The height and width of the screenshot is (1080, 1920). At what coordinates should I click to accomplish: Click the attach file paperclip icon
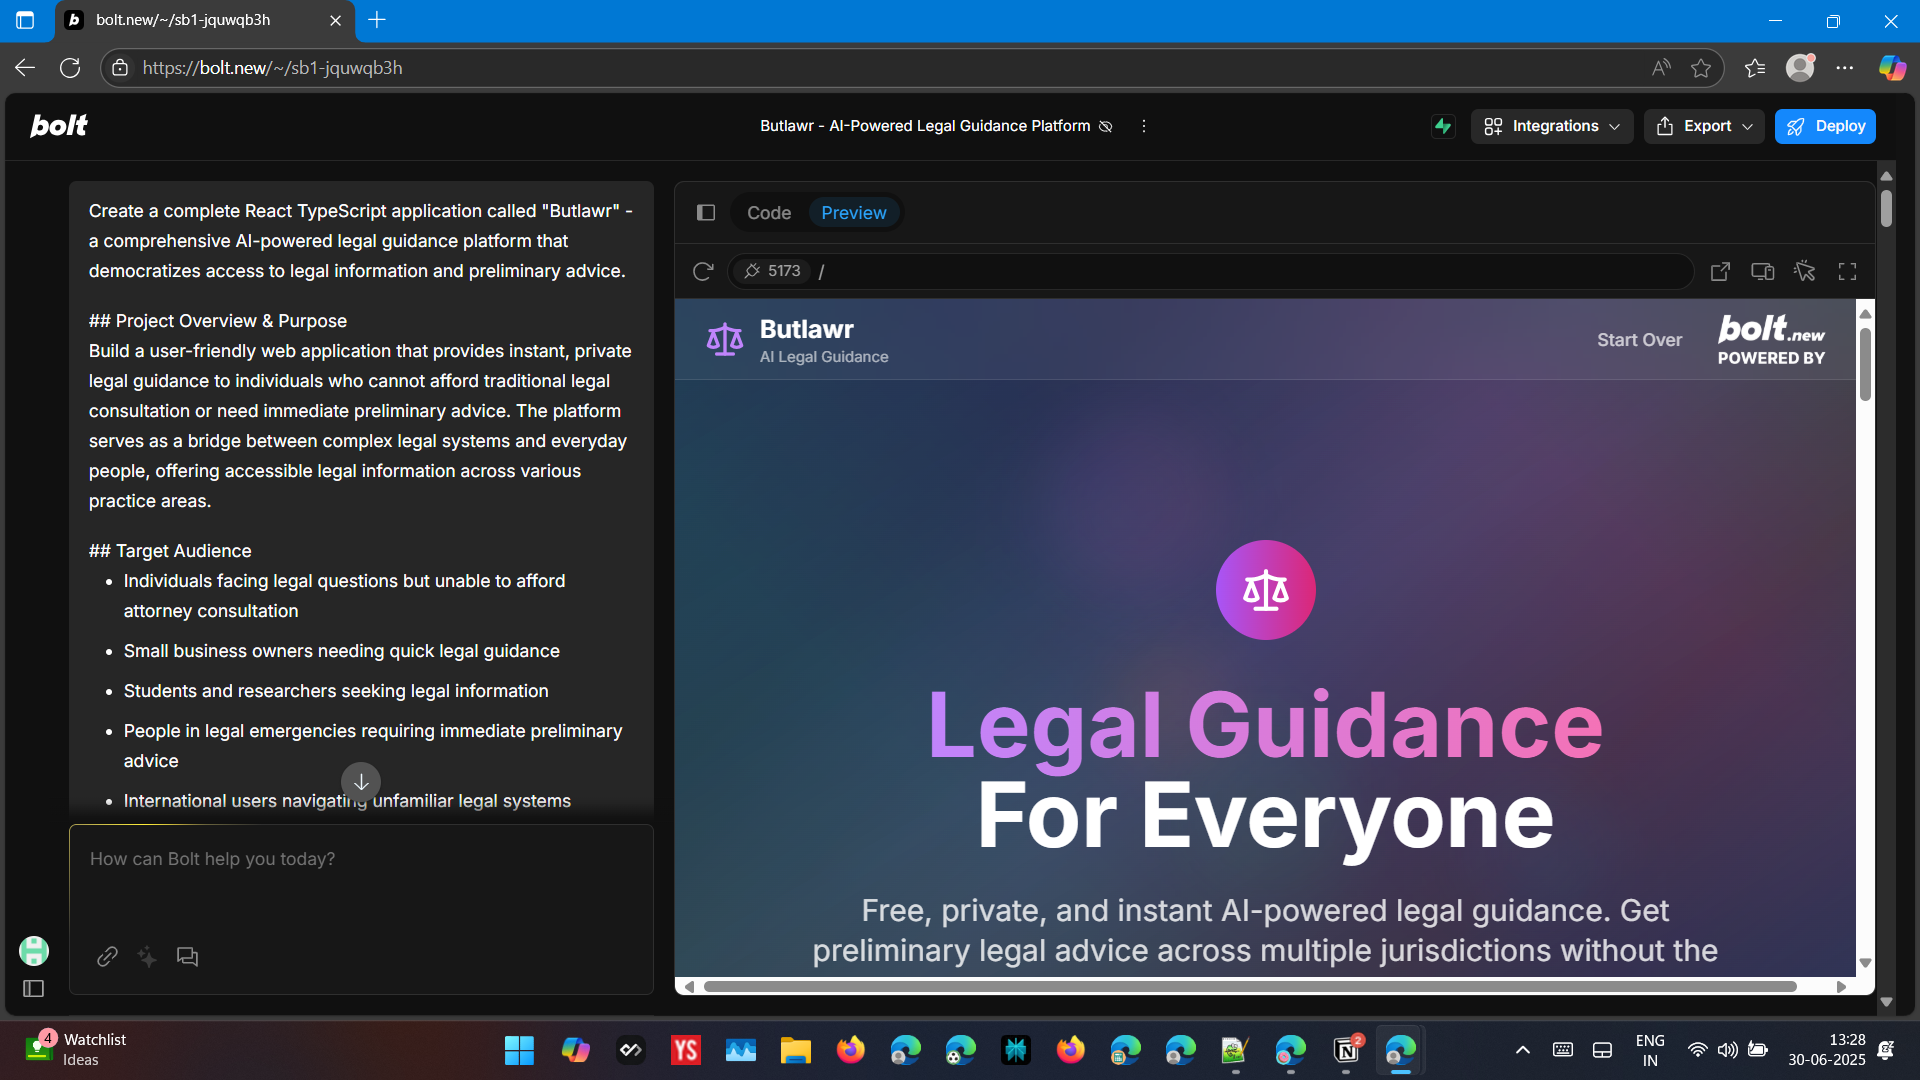(107, 957)
